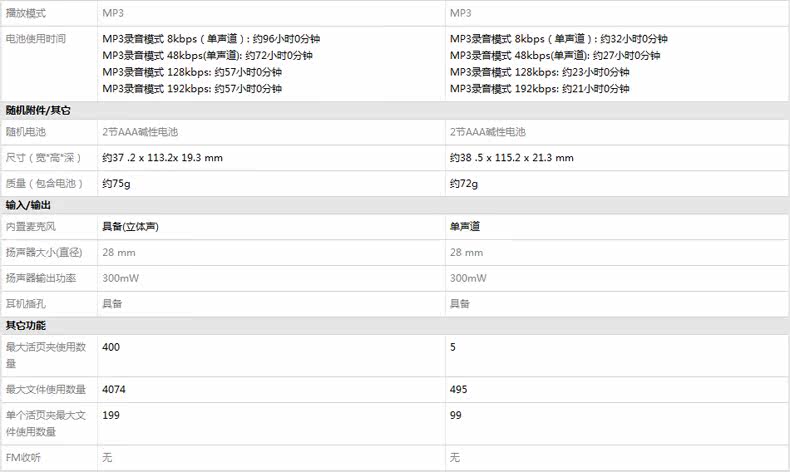The image size is (790, 472).
Task: Click the 播放模式 row label
Action: coord(26,13)
